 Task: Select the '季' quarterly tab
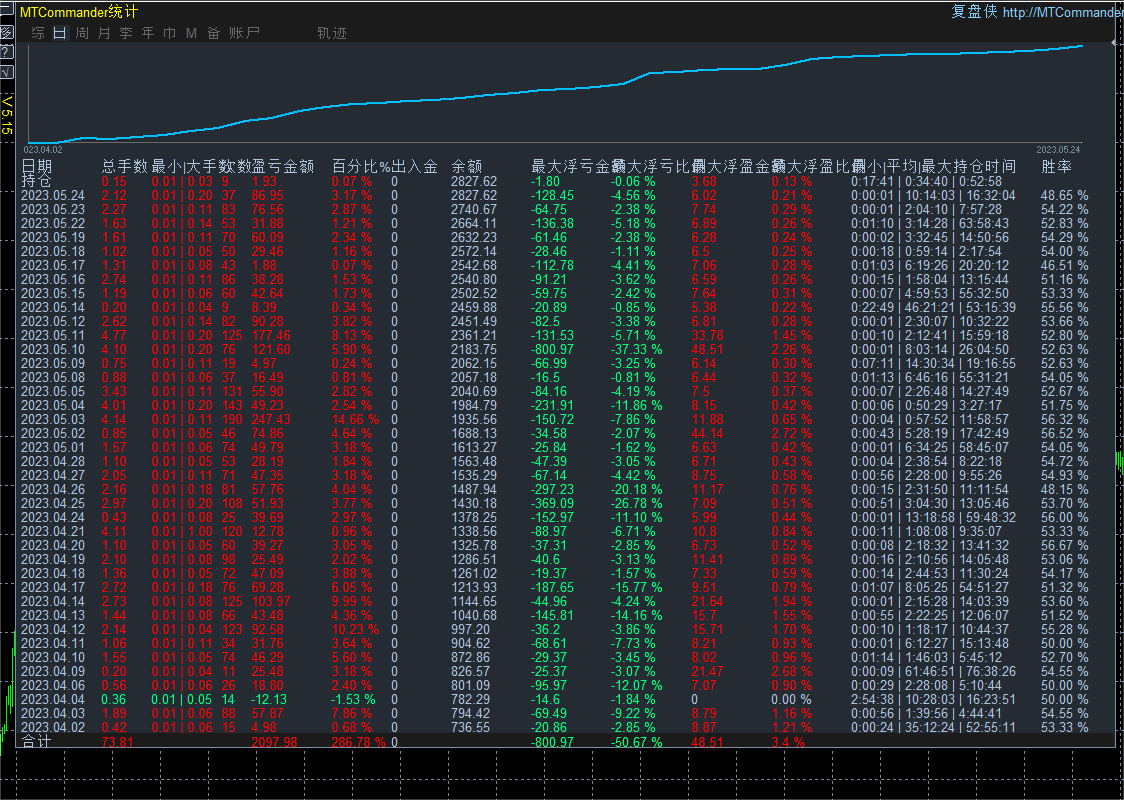[126, 33]
